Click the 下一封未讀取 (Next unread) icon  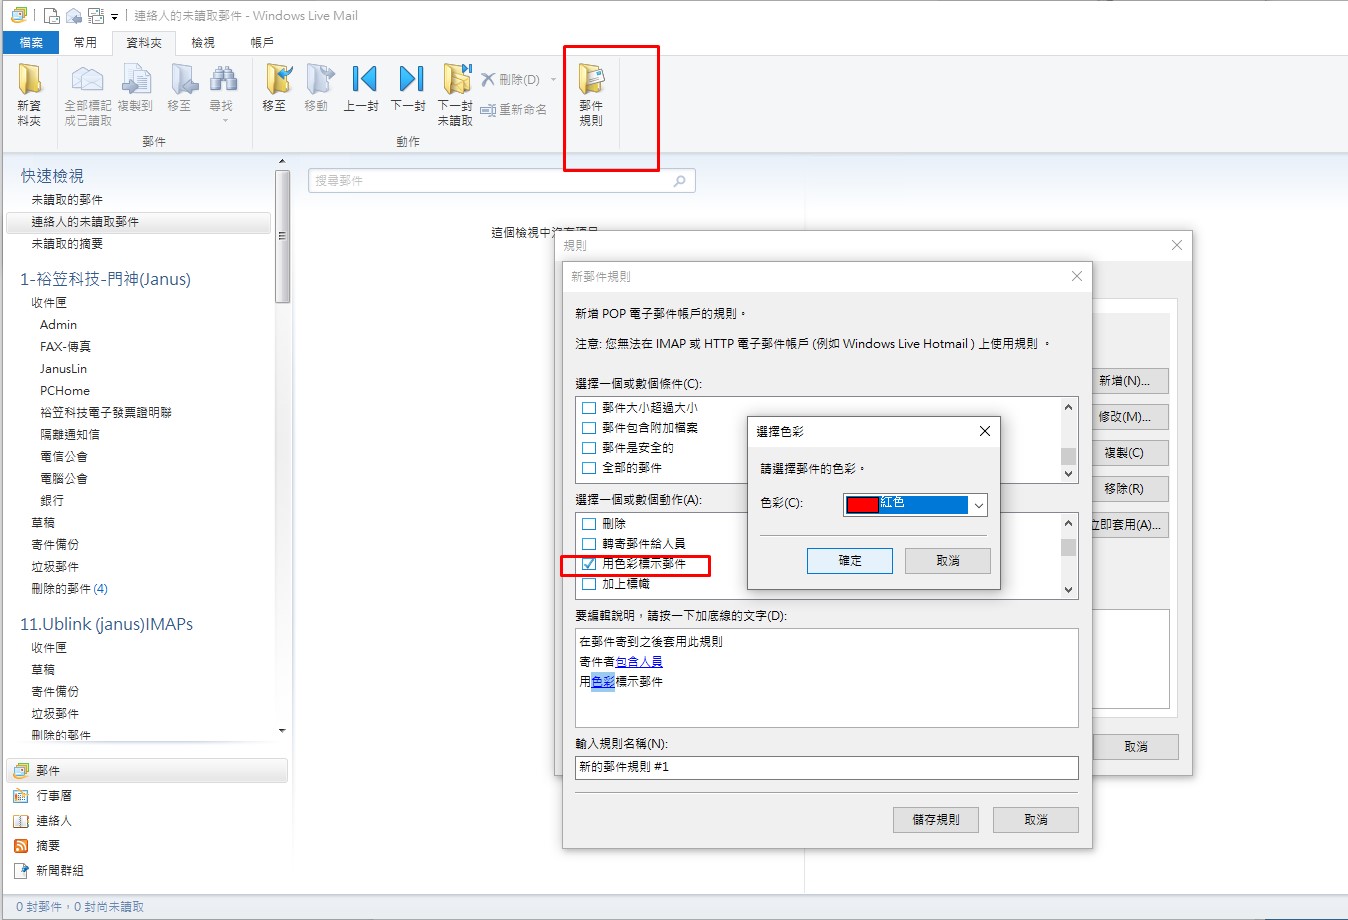tap(455, 81)
